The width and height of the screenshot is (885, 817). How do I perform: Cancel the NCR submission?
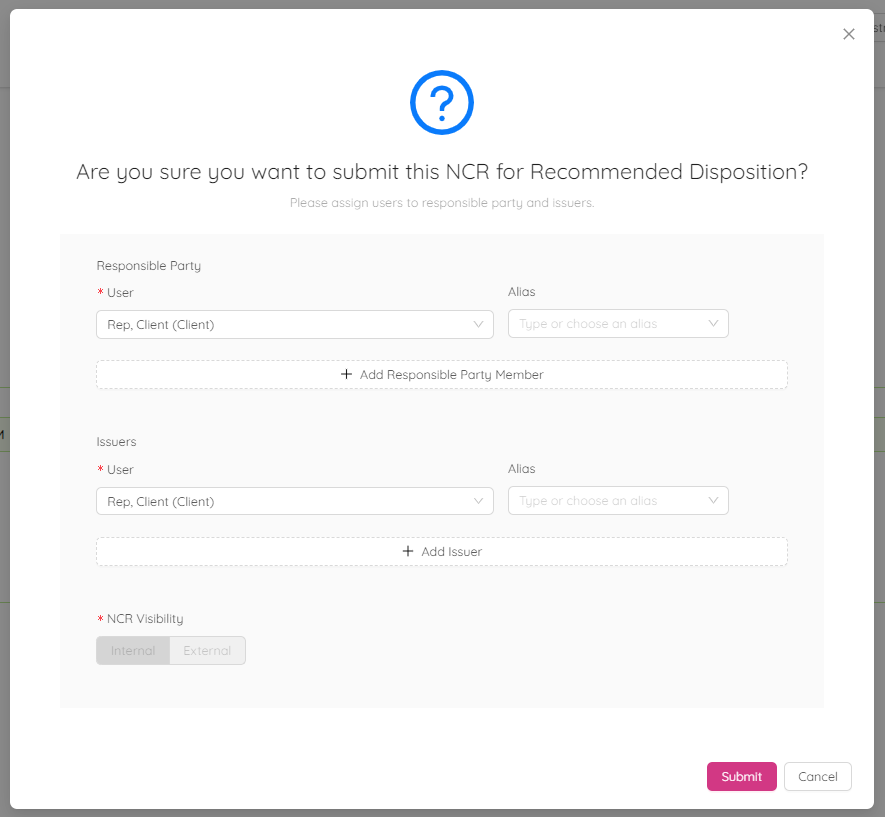click(x=817, y=776)
